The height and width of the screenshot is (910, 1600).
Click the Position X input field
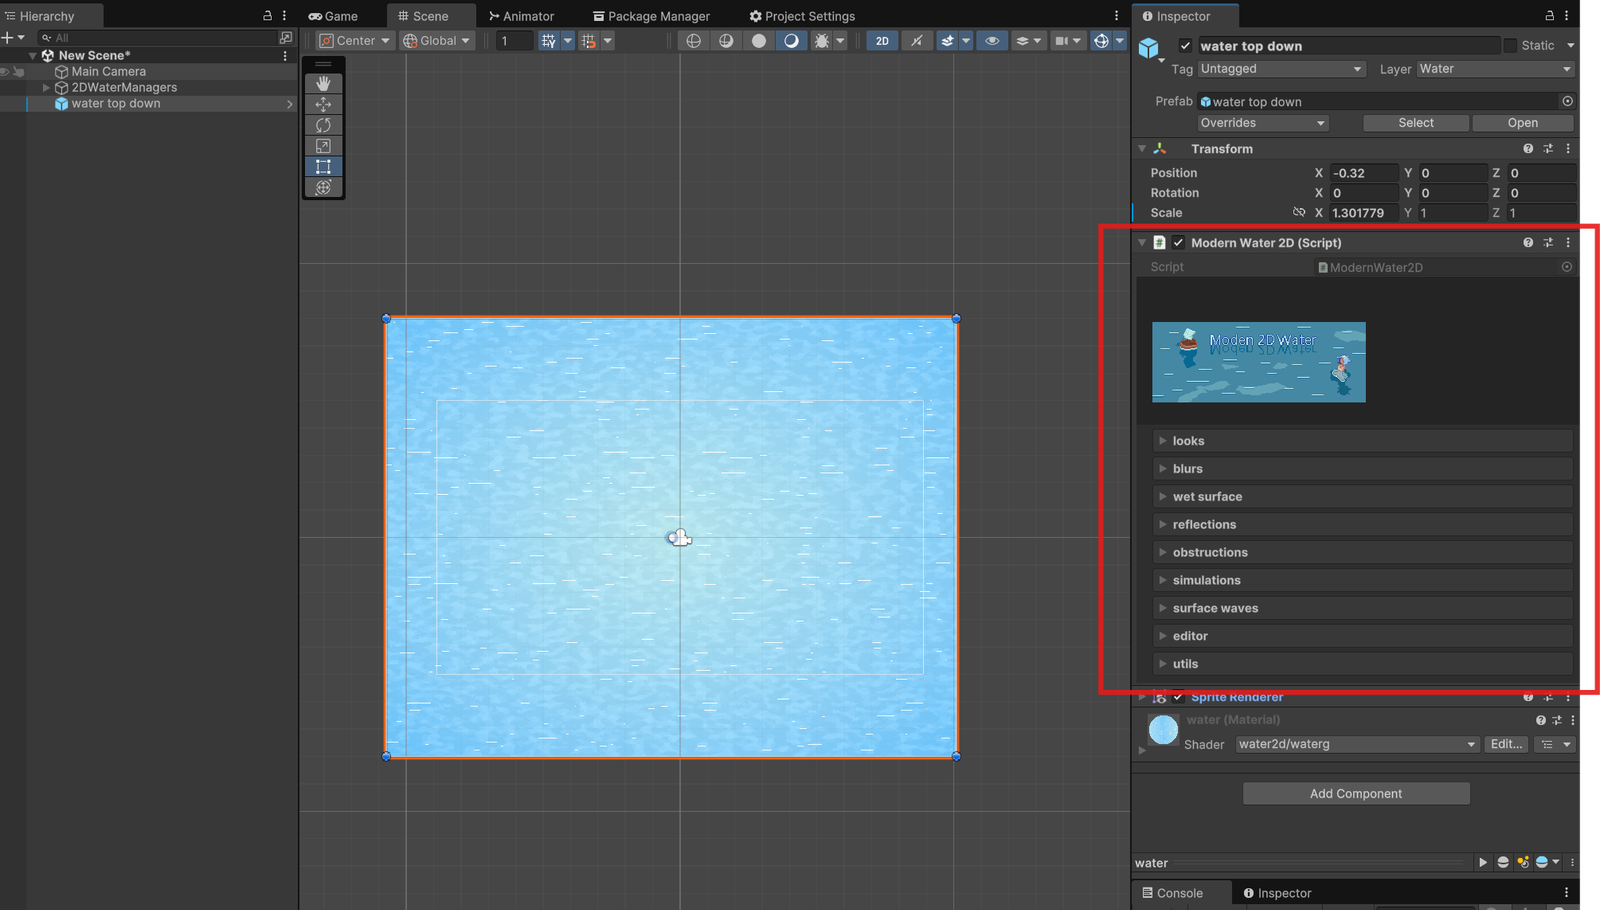click(1363, 173)
